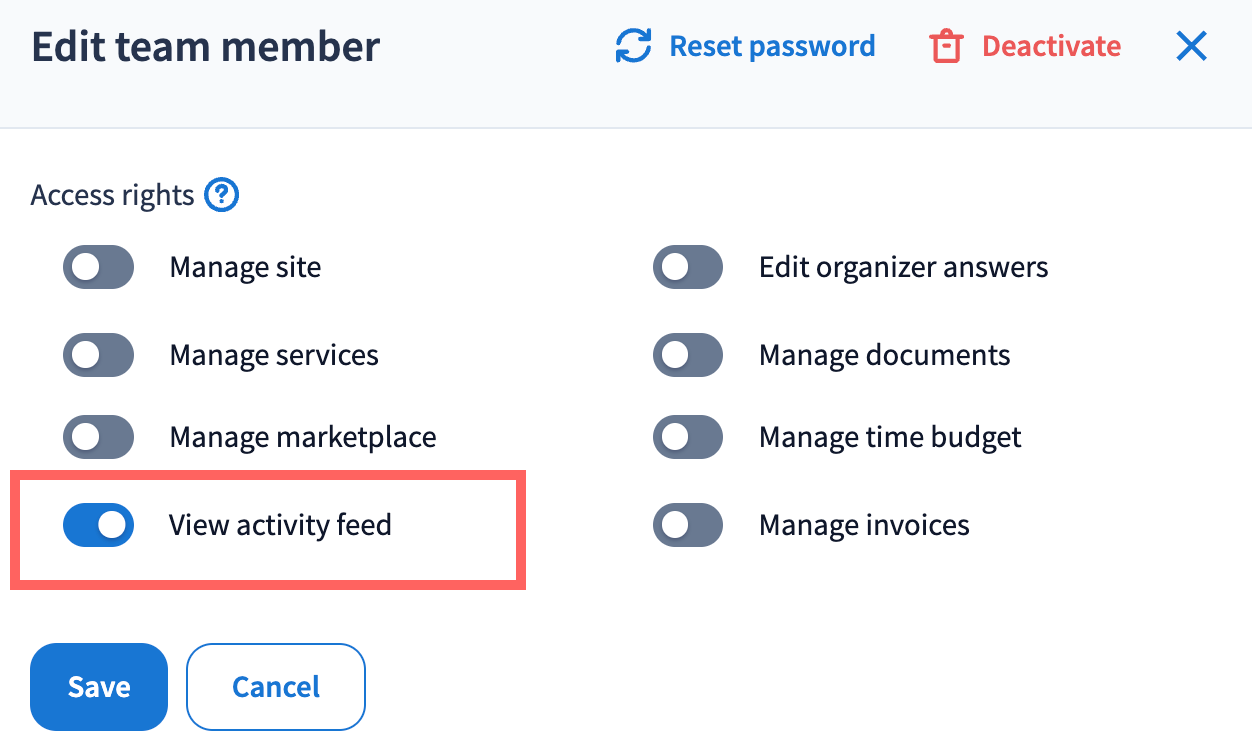Open the Access rights help question mark
The width and height of the screenshot is (1252, 752).
(x=221, y=195)
